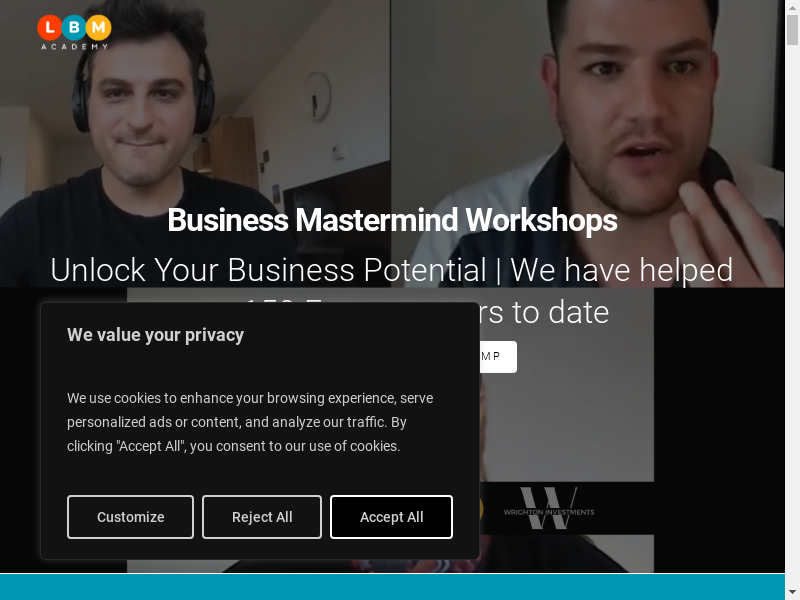Accept all cookies

click(x=391, y=517)
